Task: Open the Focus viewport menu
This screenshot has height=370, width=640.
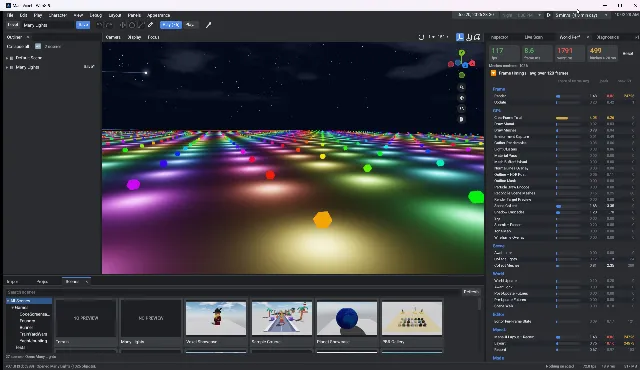Action: tap(153, 37)
